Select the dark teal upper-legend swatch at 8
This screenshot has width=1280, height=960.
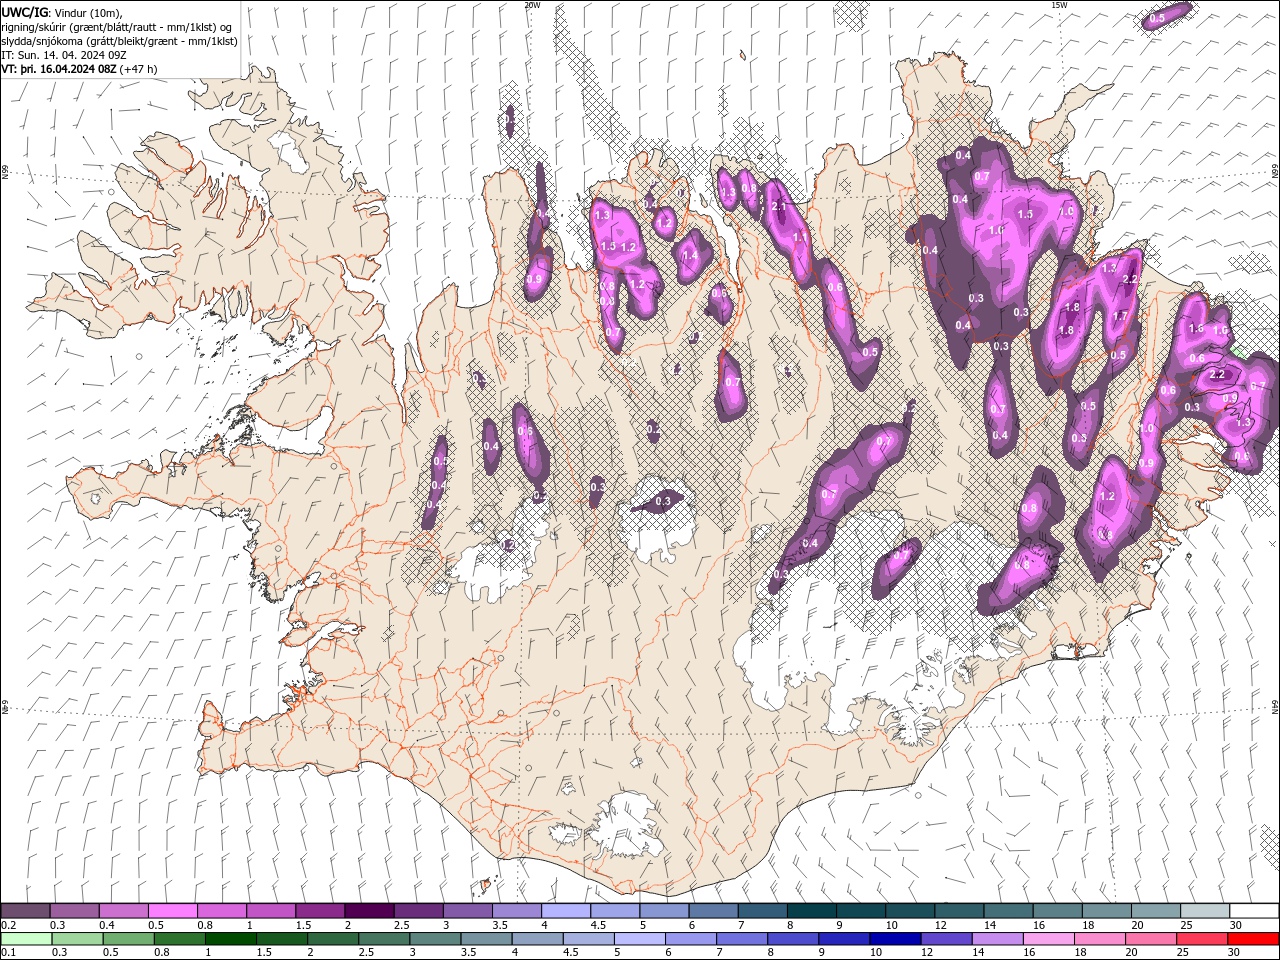[x=811, y=911]
